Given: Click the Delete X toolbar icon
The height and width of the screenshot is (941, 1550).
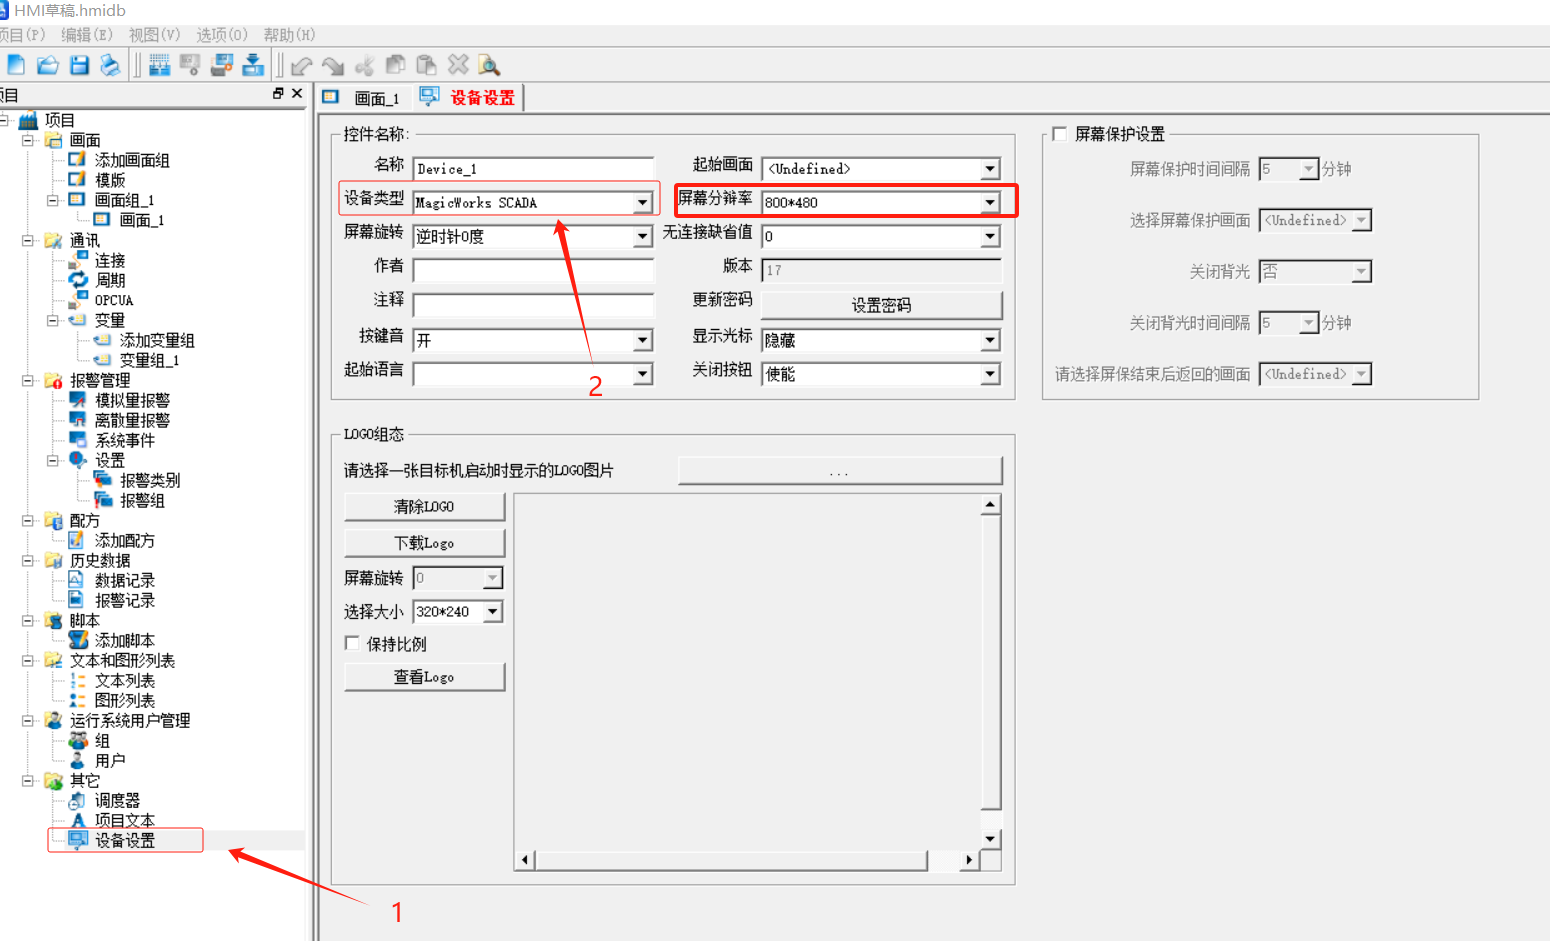Looking at the screenshot, I should (x=458, y=65).
